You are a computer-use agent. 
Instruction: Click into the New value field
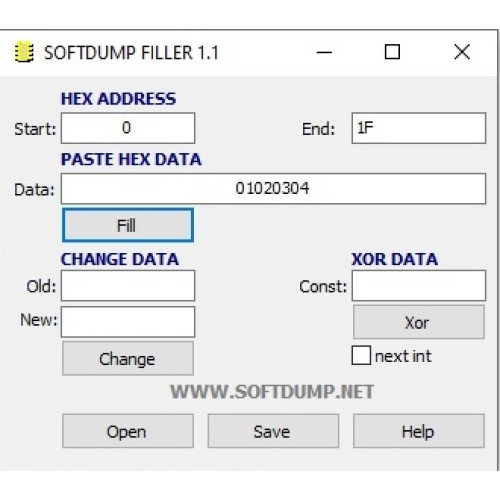[x=128, y=322]
